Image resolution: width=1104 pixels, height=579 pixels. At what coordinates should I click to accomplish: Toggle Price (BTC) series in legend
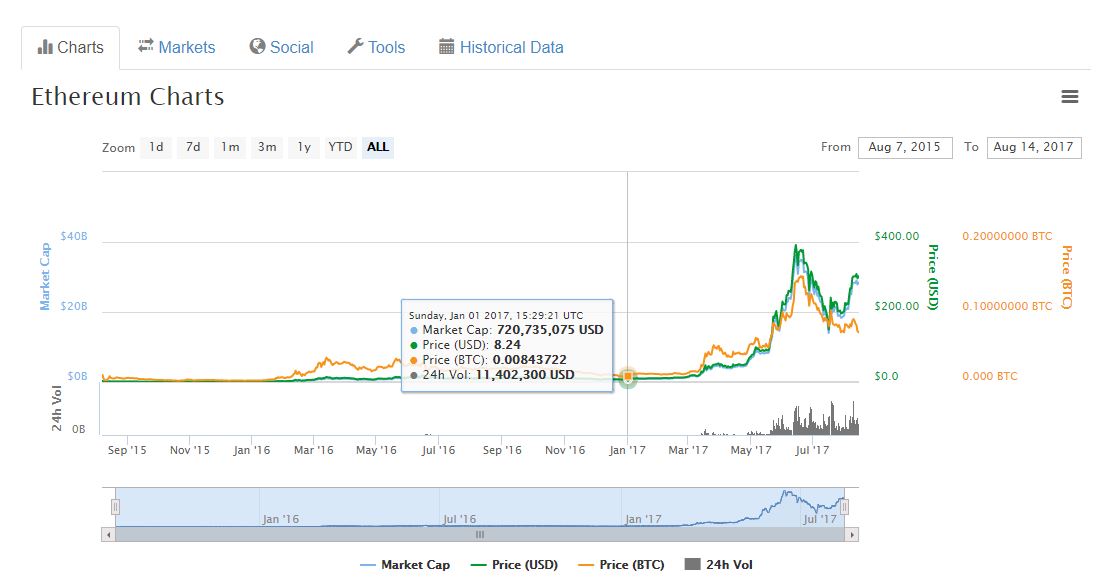pyautogui.click(x=621, y=565)
